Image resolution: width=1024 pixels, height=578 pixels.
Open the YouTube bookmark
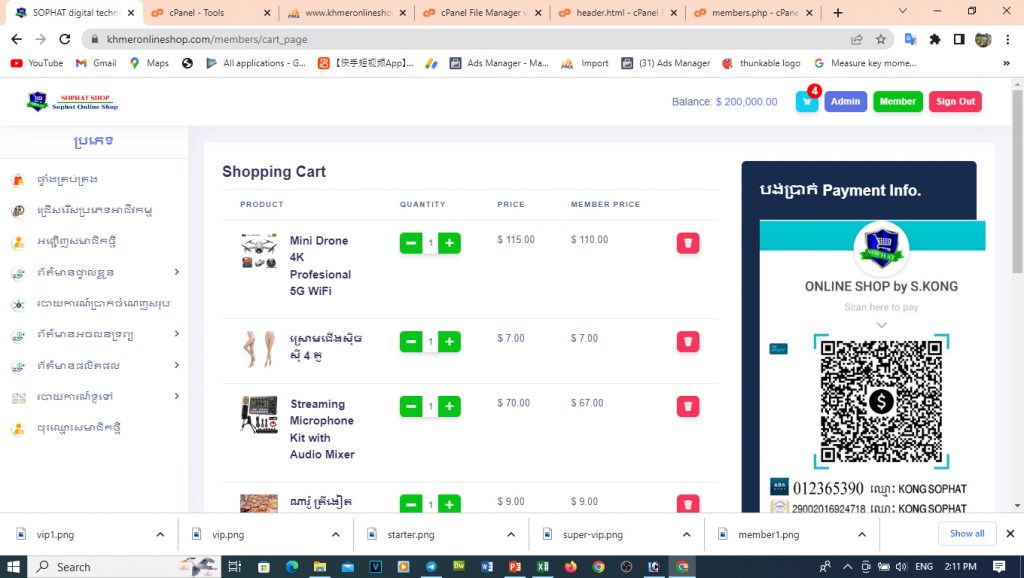(x=37, y=63)
